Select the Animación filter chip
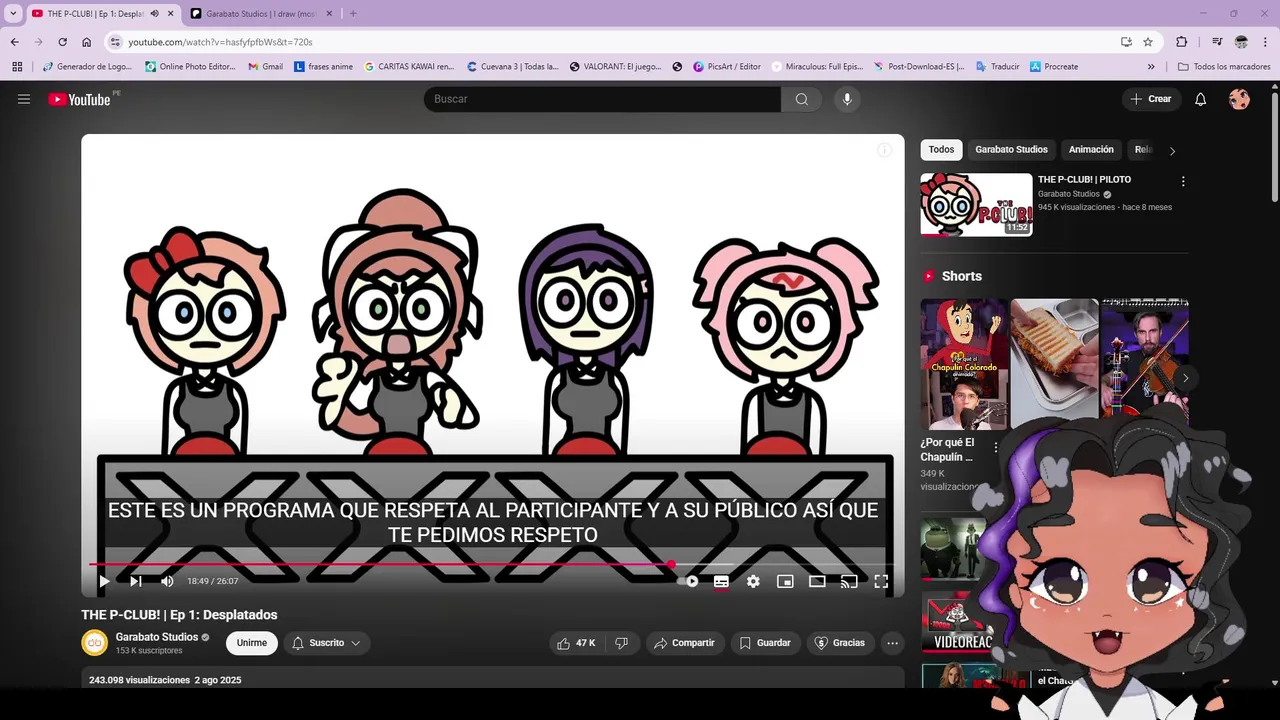This screenshot has height=720, width=1280. click(1091, 149)
